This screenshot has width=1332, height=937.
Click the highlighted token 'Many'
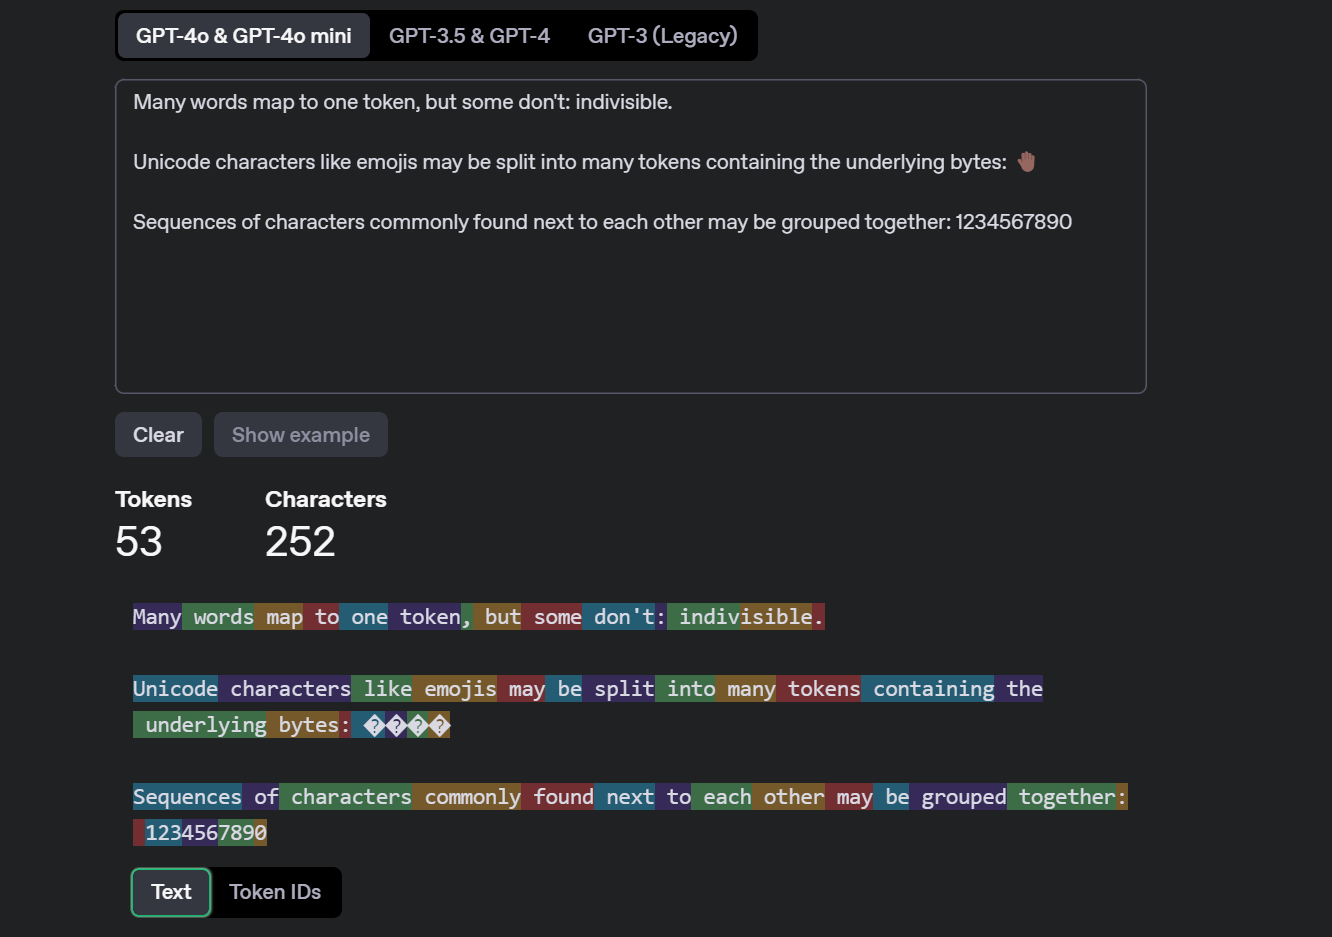point(157,617)
